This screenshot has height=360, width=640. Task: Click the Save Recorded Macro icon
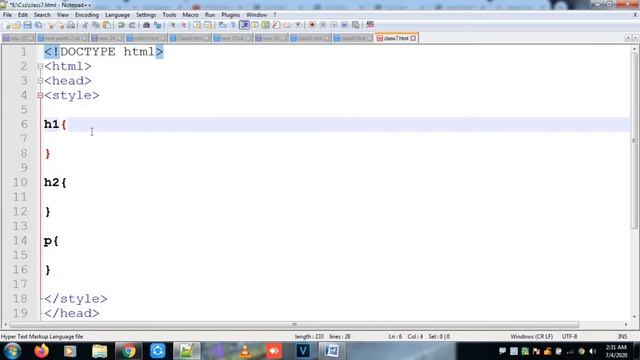[356, 25]
